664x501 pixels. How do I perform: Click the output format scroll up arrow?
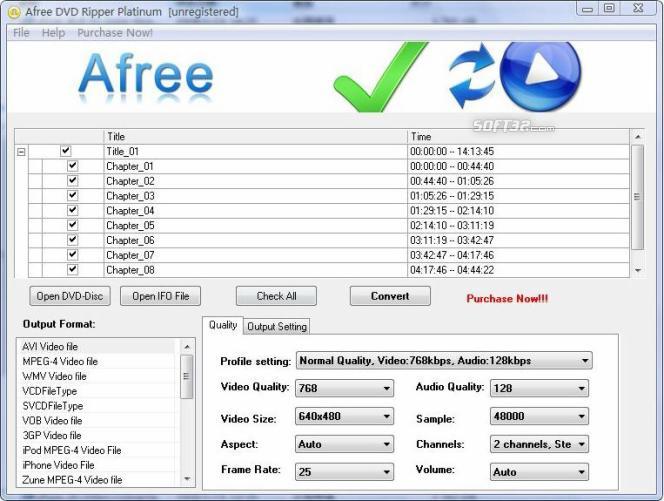[187, 347]
